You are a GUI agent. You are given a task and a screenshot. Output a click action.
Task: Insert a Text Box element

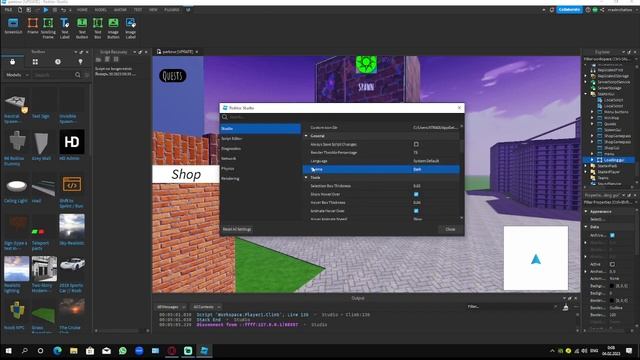[x=98, y=28]
